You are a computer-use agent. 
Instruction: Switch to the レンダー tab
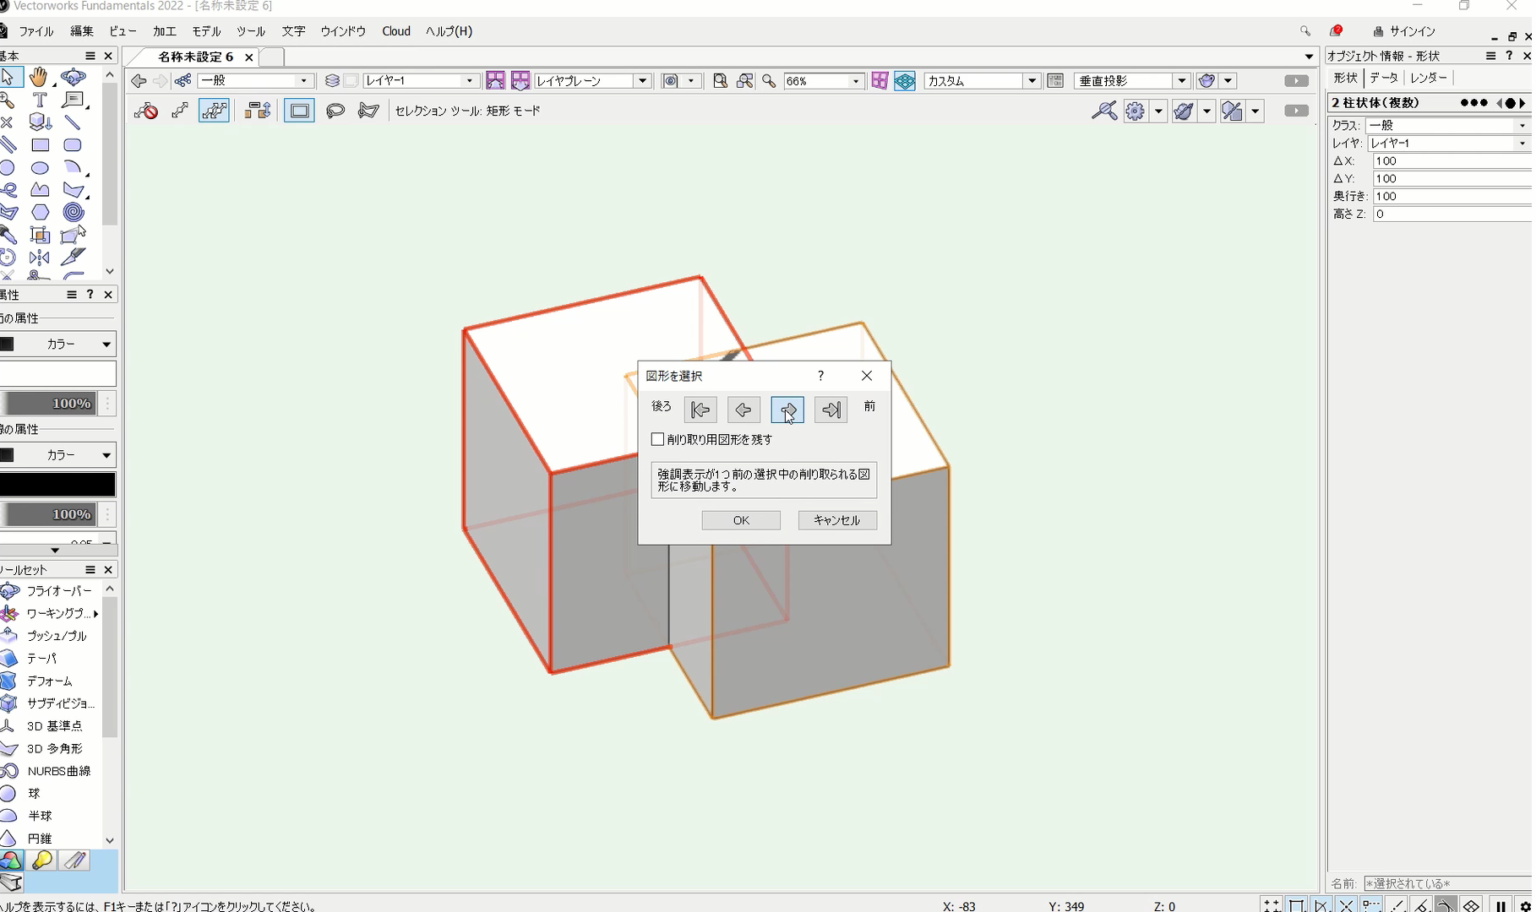(1428, 77)
